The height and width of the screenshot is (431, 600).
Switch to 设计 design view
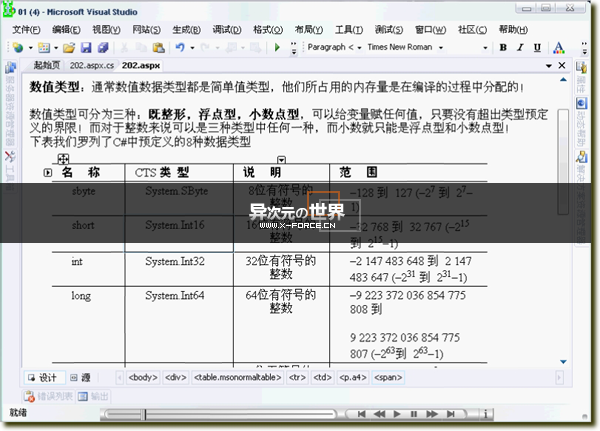pyautogui.click(x=44, y=378)
